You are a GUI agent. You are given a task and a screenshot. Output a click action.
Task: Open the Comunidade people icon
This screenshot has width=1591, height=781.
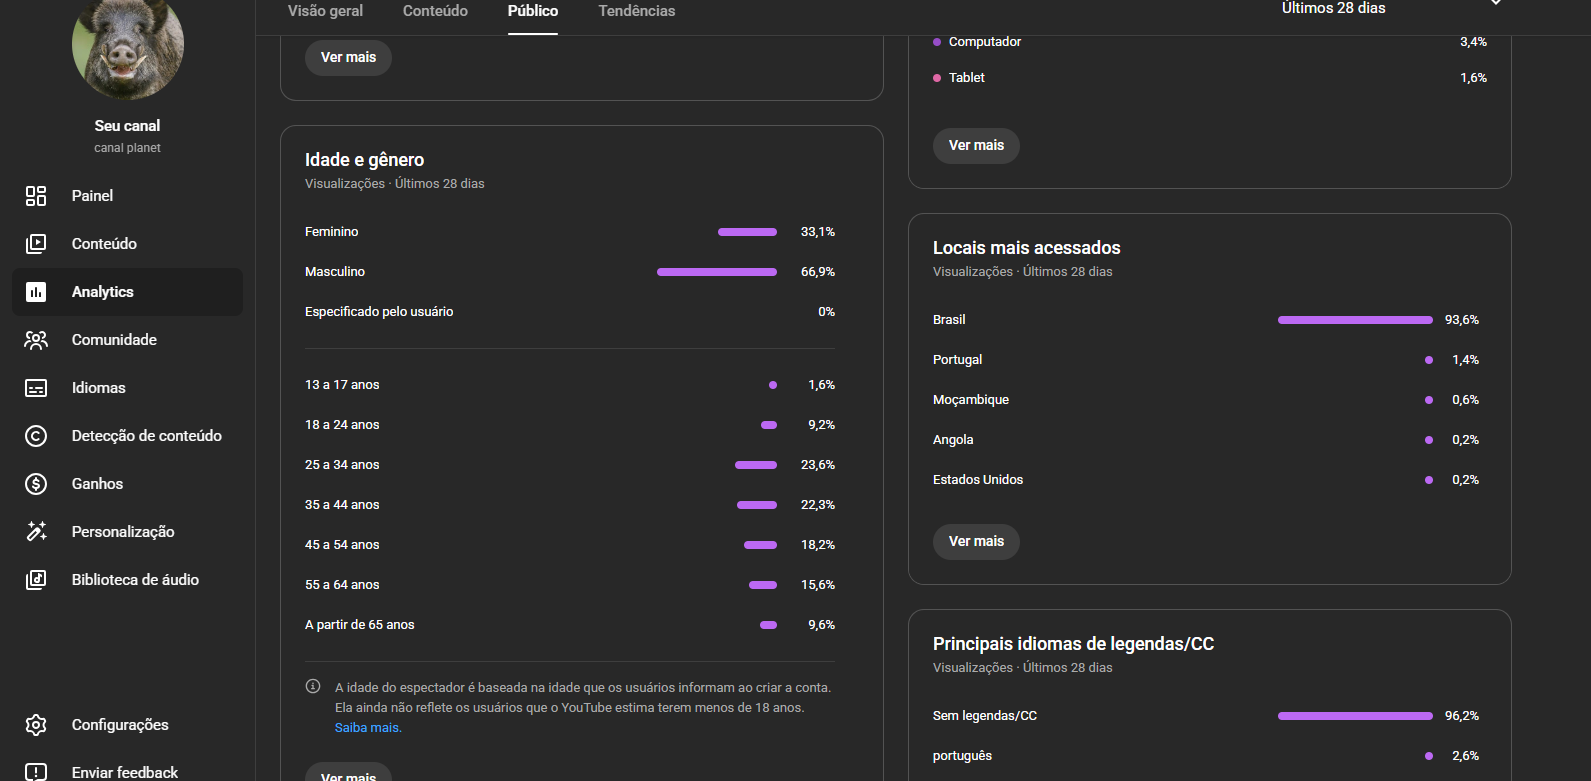[x=36, y=340]
